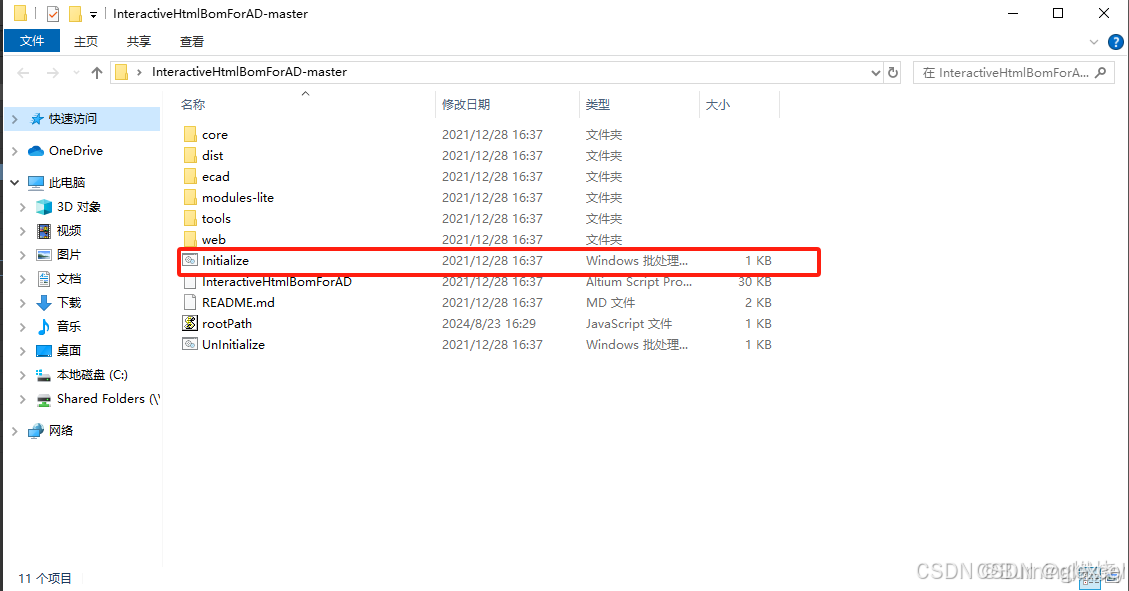Click the Network icon in sidebar
The width and height of the screenshot is (1129, 591).
coord(36,430)
